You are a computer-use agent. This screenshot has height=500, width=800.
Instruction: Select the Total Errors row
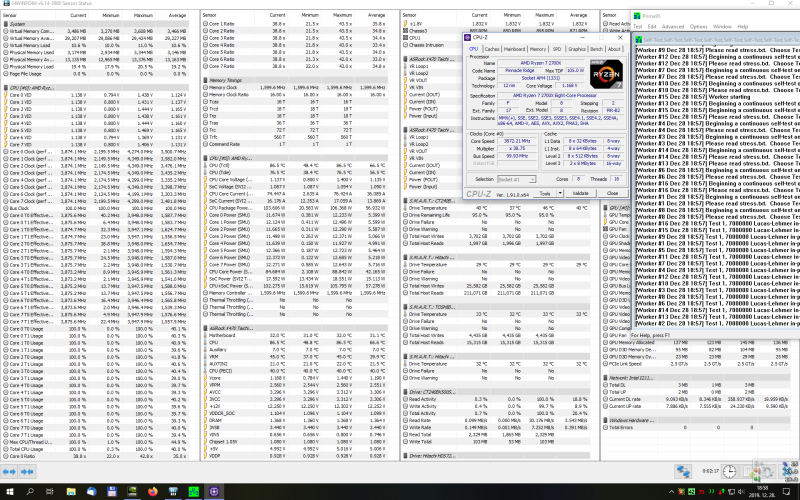[696, 428]
